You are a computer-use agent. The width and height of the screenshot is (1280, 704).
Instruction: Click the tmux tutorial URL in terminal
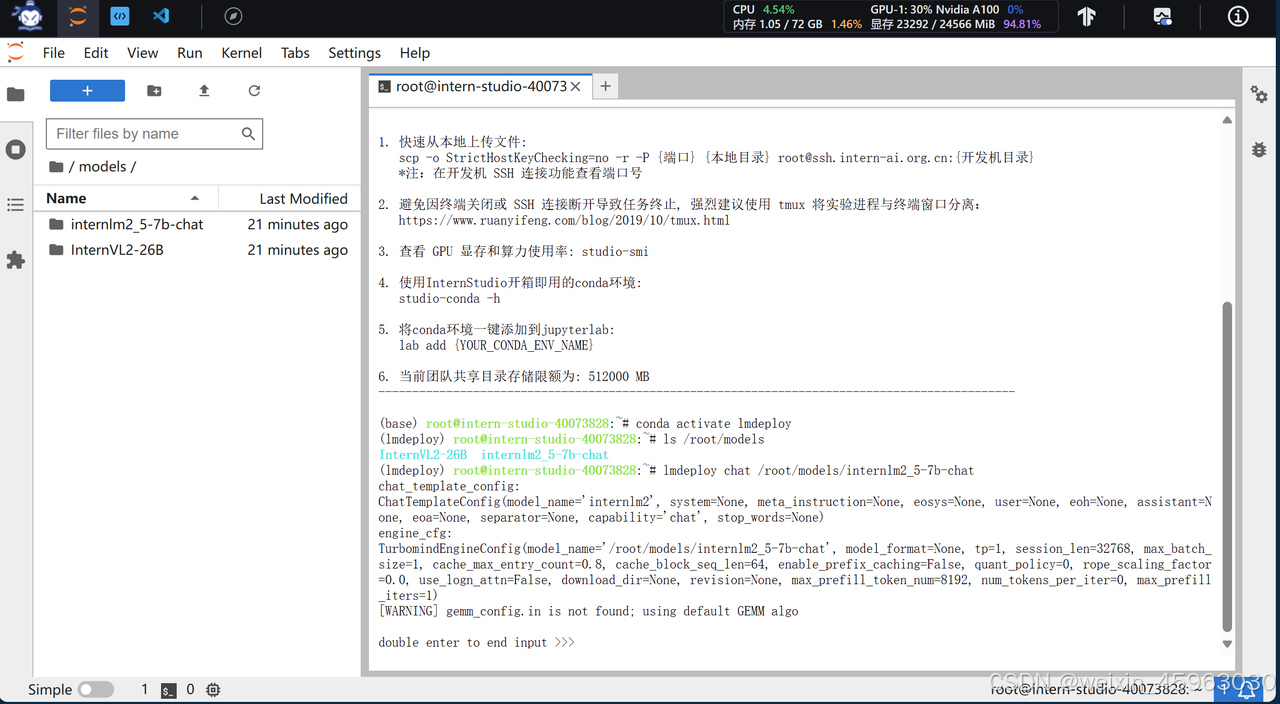pyautogui.click(x=564, y=220)
